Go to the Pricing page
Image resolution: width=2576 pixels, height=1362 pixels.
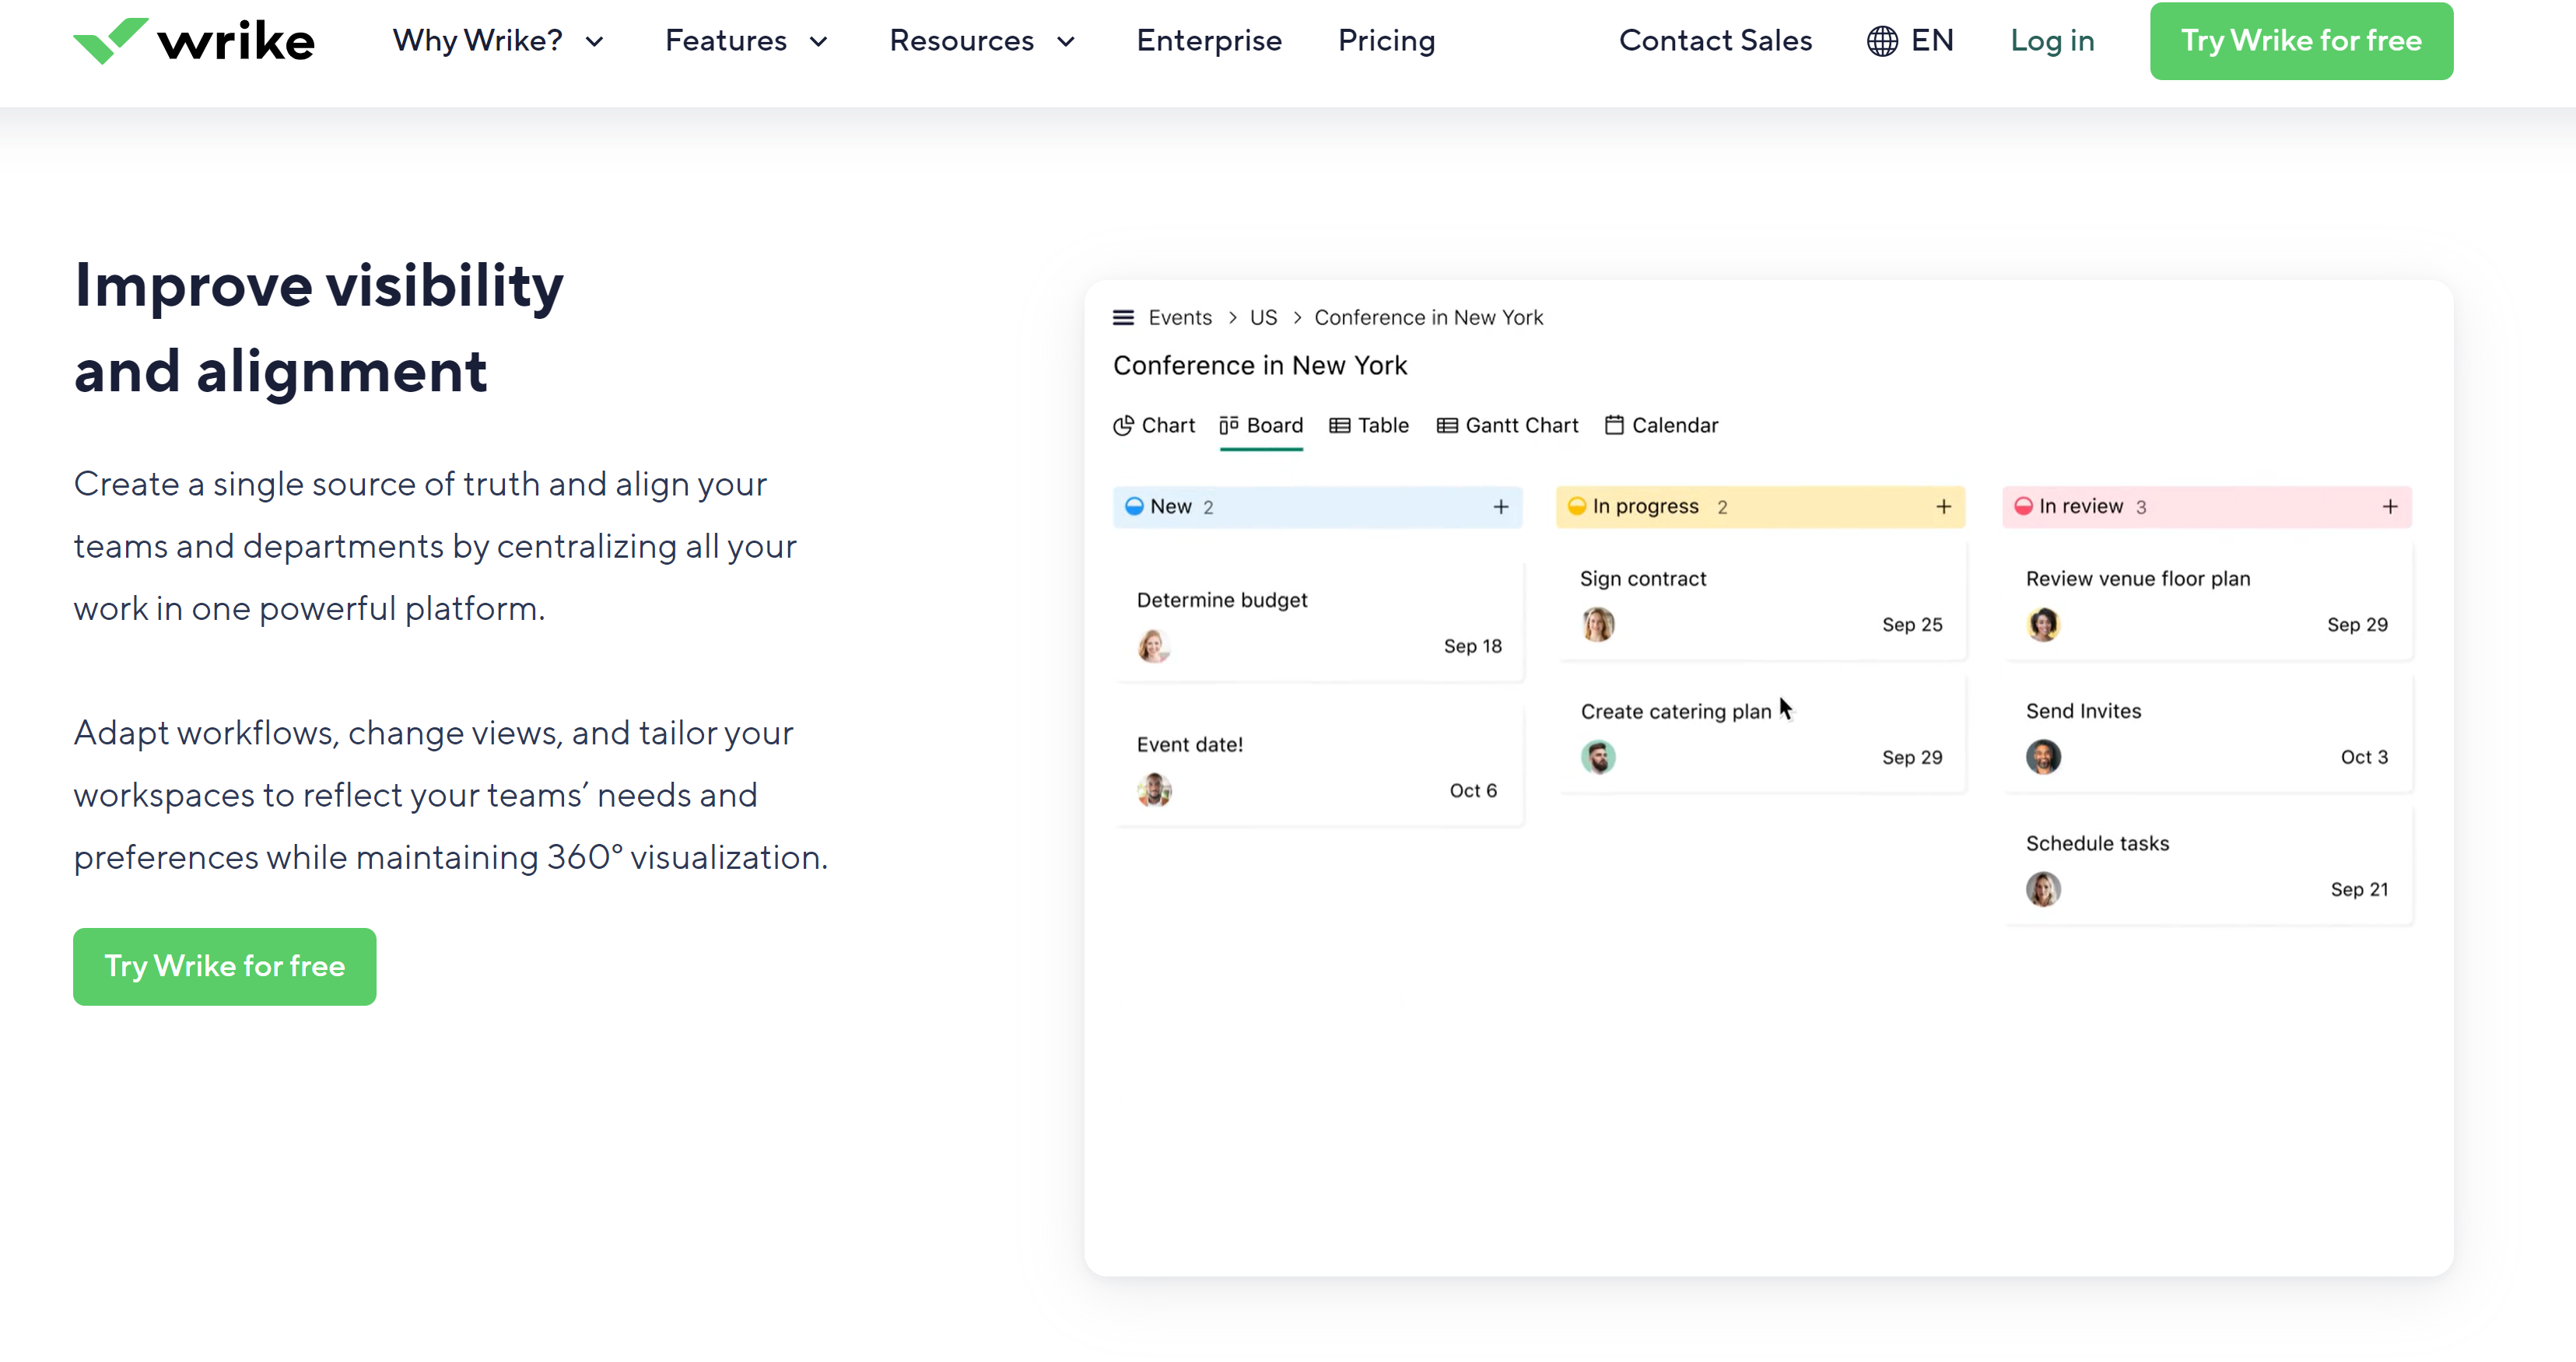1386,41
